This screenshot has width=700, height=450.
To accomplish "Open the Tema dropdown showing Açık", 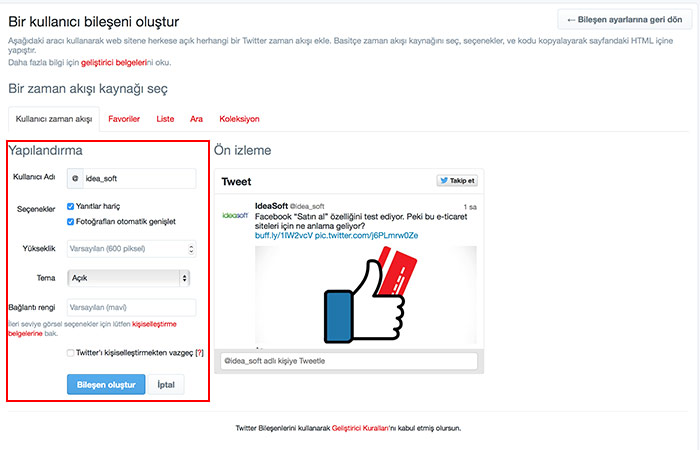I will tap(129, 278).
